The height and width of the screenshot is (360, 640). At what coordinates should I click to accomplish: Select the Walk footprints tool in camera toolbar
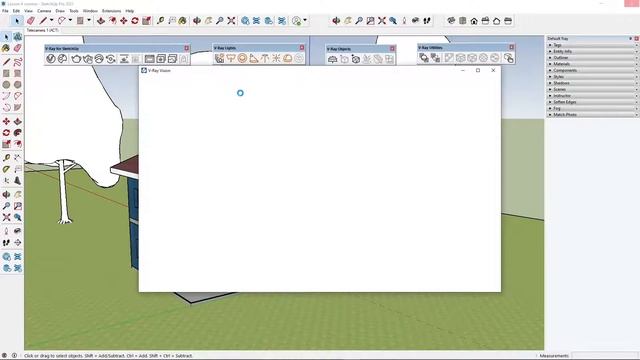click(x=427, y=20)
